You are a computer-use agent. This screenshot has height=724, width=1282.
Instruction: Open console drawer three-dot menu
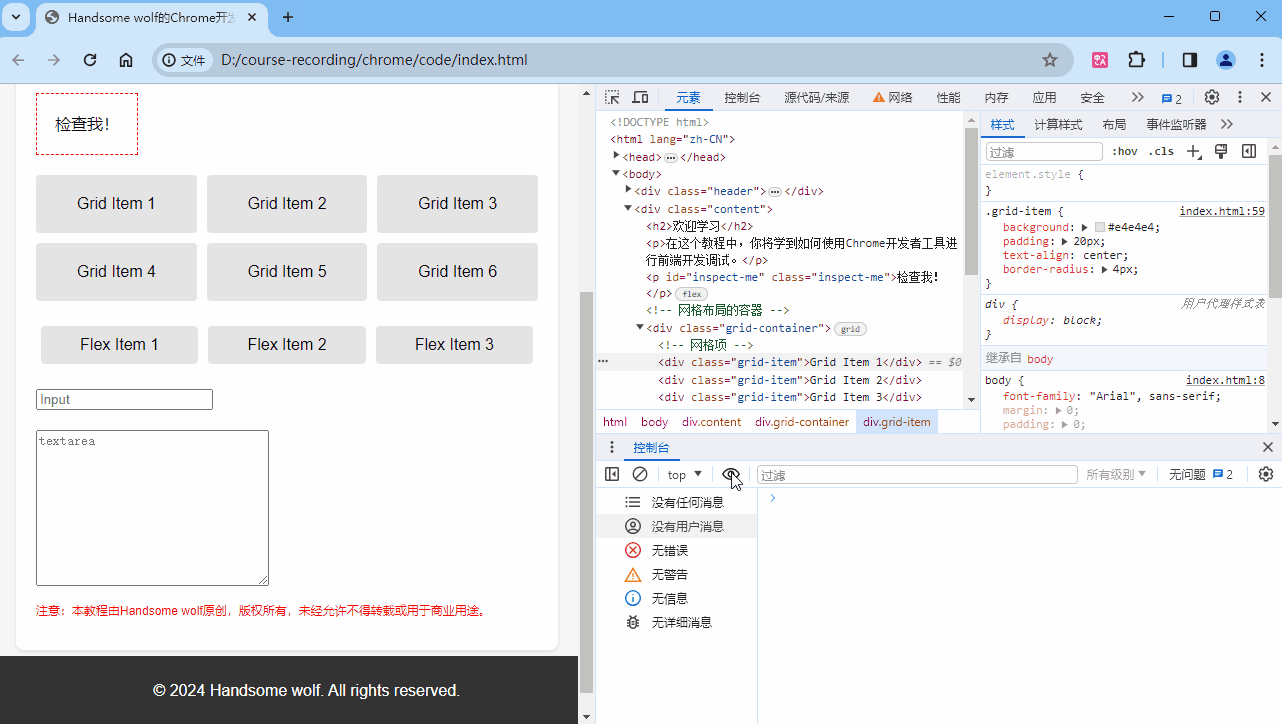[x=612, y=447]
